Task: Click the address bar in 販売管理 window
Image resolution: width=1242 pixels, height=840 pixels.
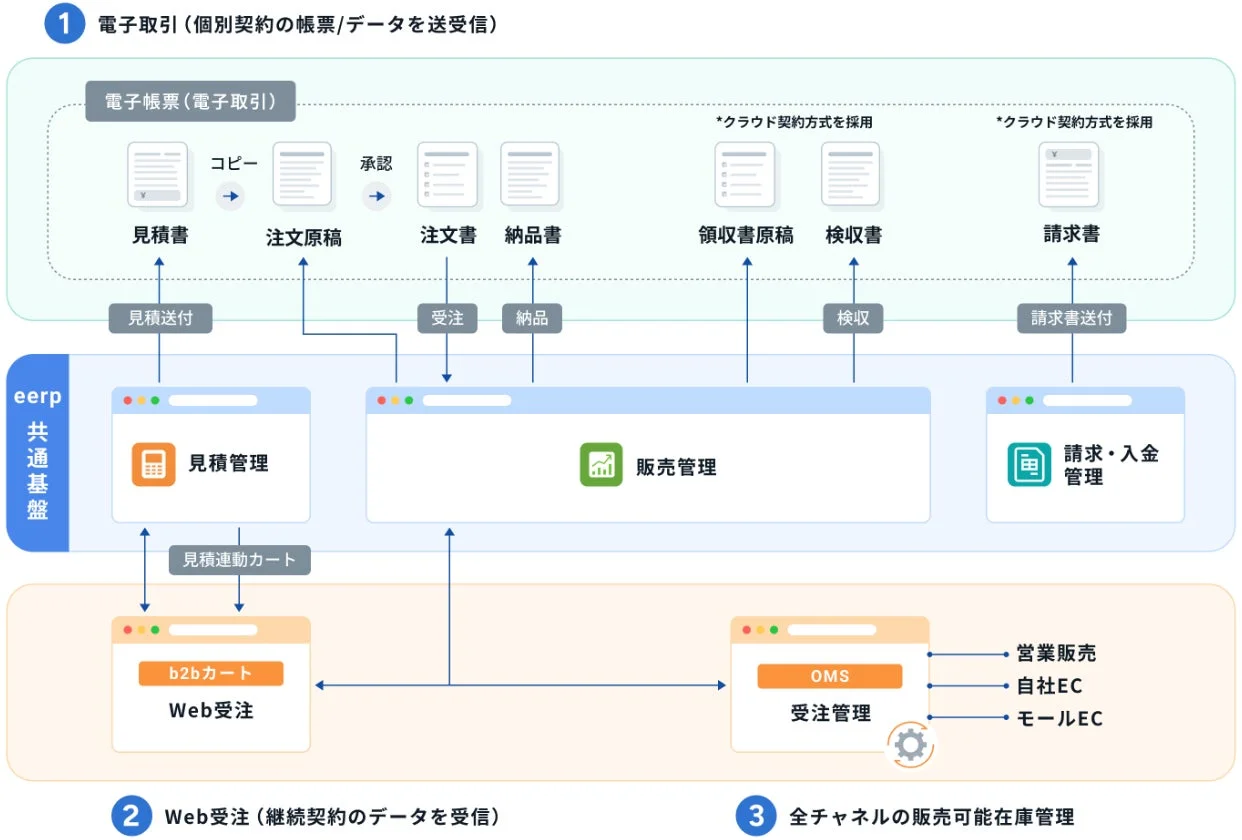Action: [467, 400]
